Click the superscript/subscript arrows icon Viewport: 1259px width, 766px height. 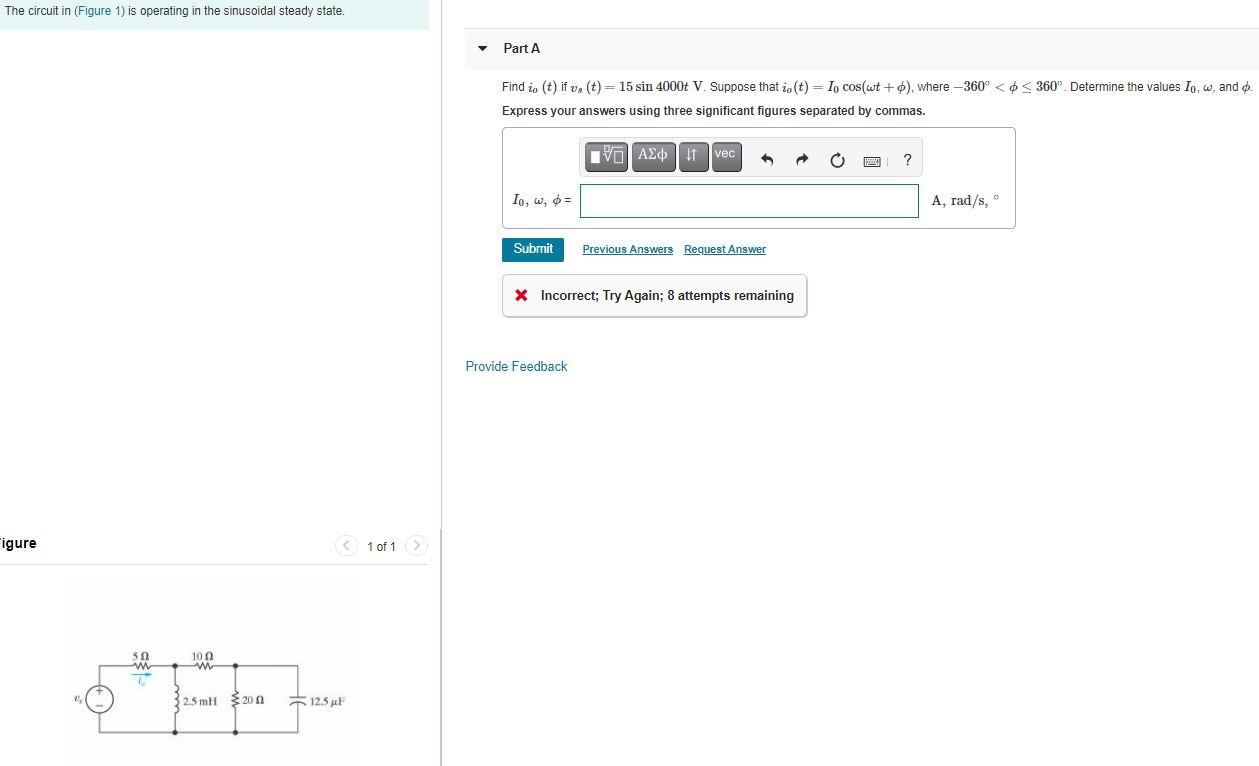[692, 156]
